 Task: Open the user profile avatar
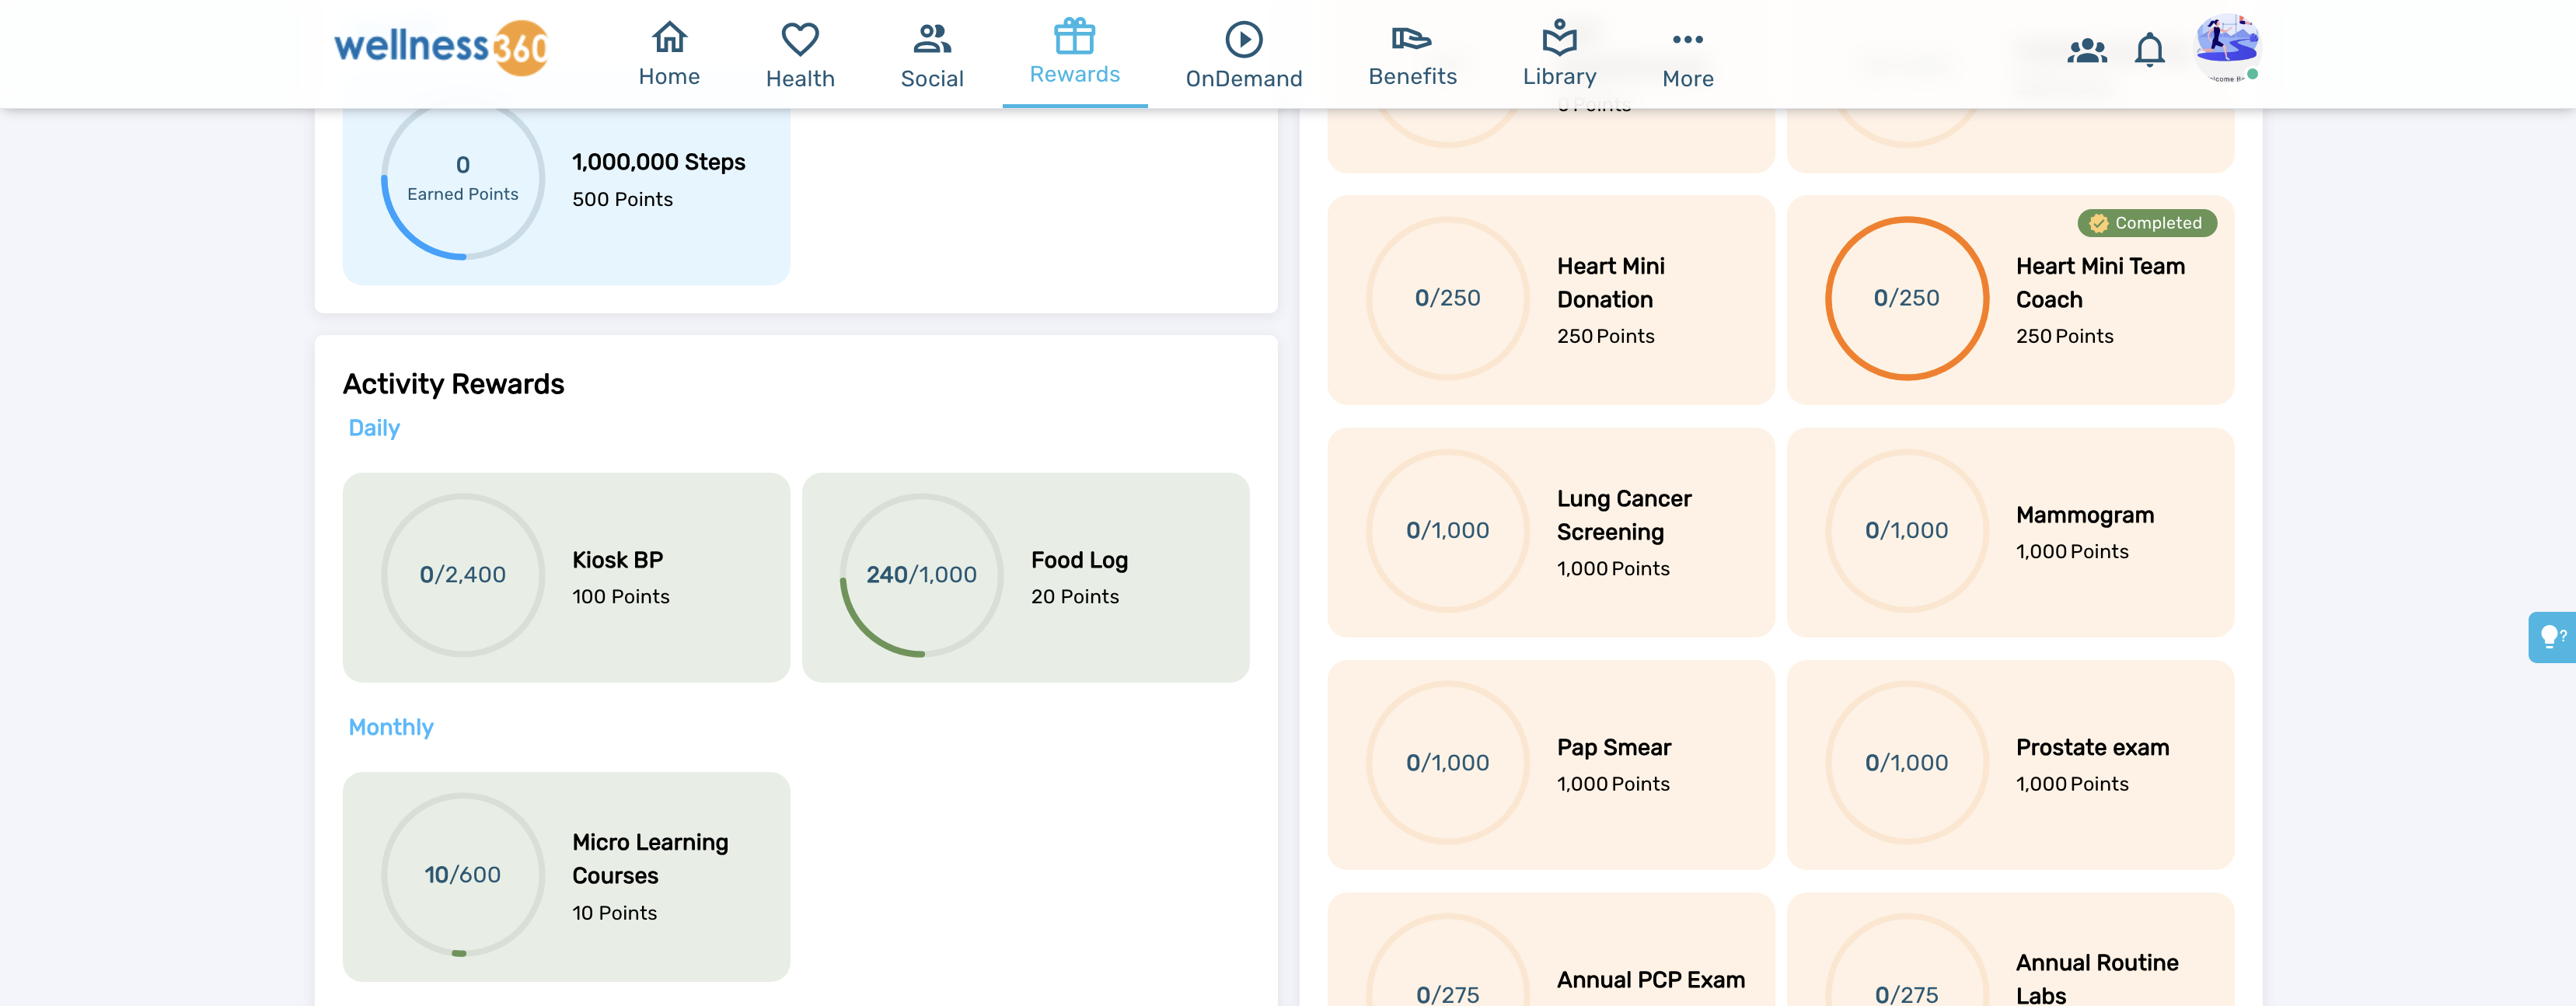(2226, 47)
